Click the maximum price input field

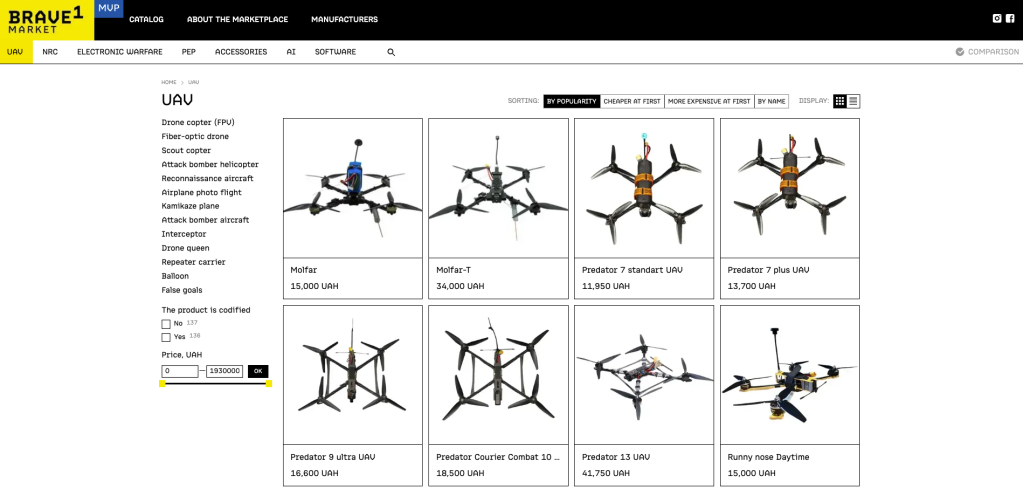tap(225, 371)
